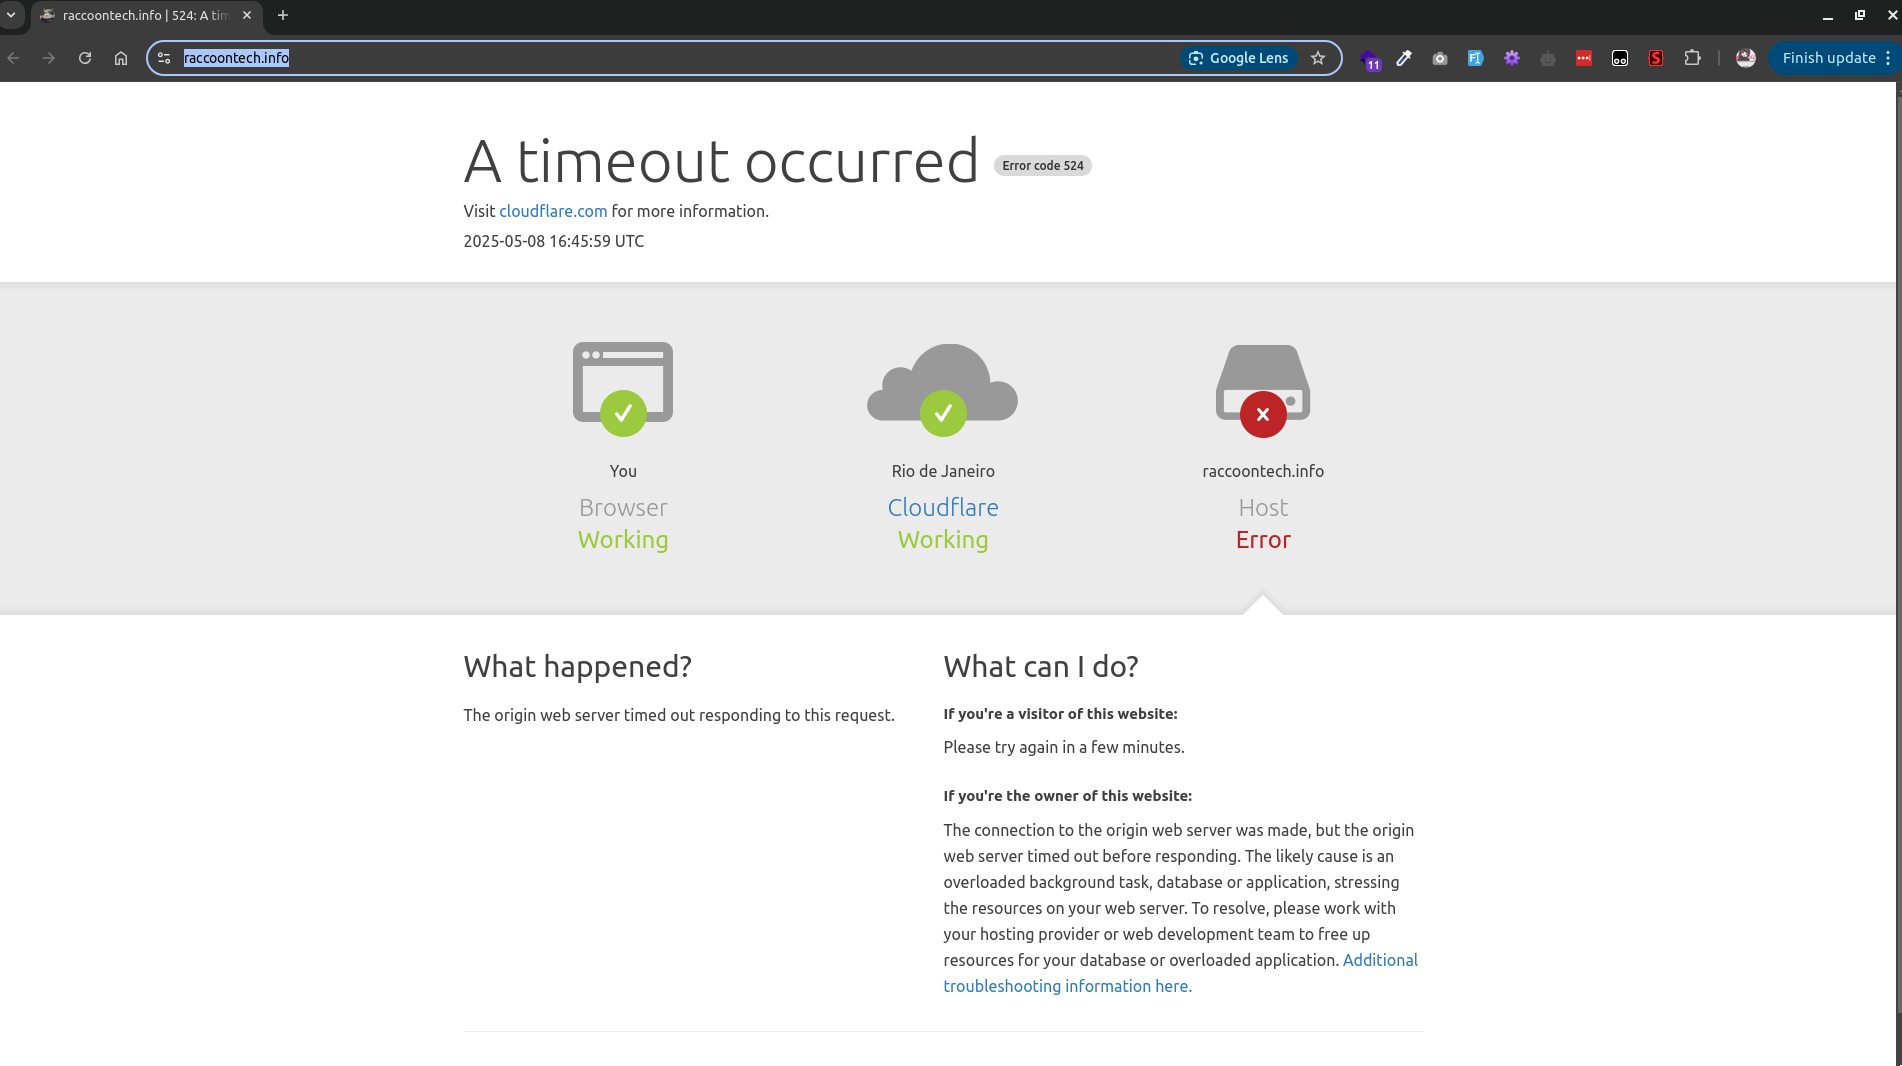
Task: Open the Extensions puzzle piece menu
Action: click(1692, 58)
